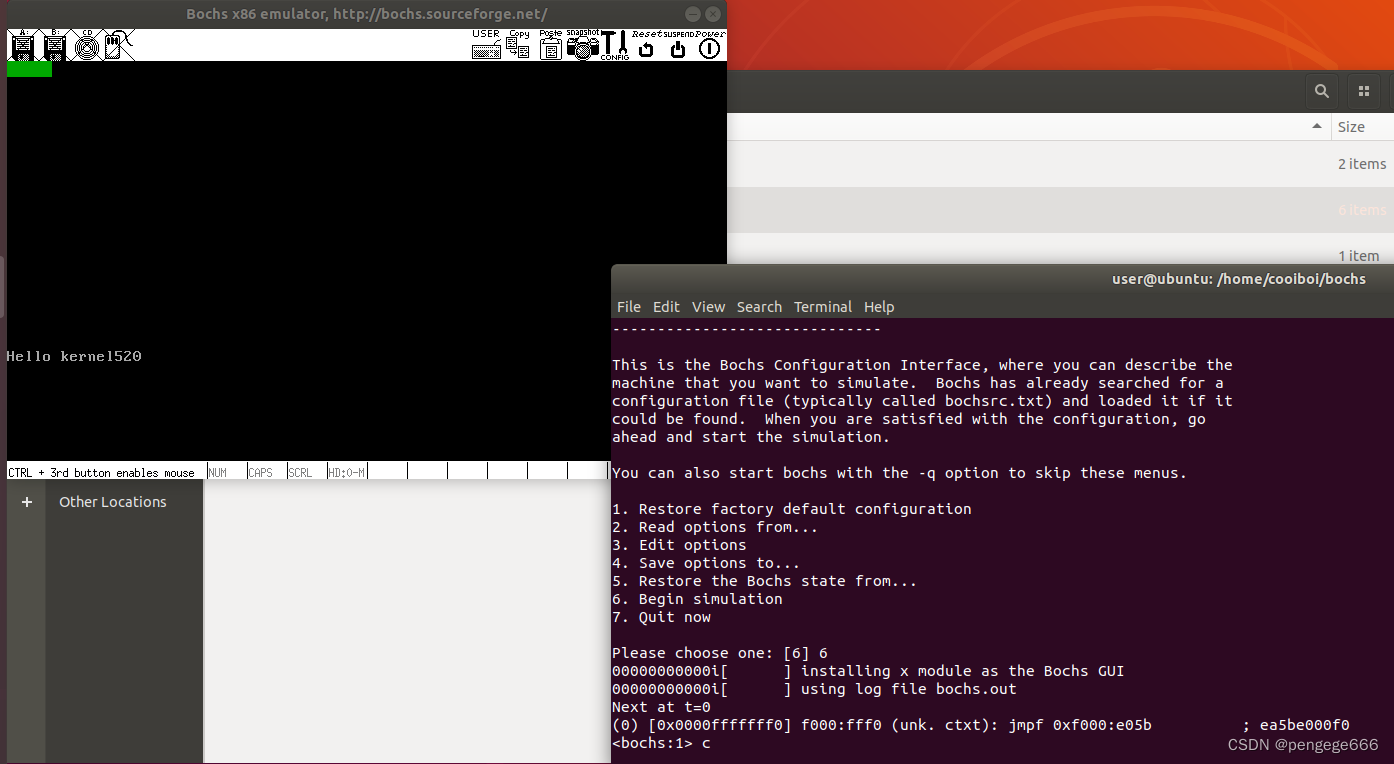Click the '<bochs:1> c' prompt line
1394x764 pixels.
point(661,743)
